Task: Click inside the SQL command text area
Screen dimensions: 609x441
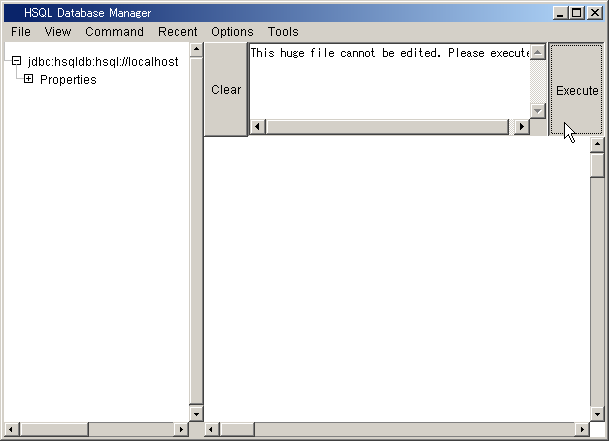Action: (x=390, y=82)
